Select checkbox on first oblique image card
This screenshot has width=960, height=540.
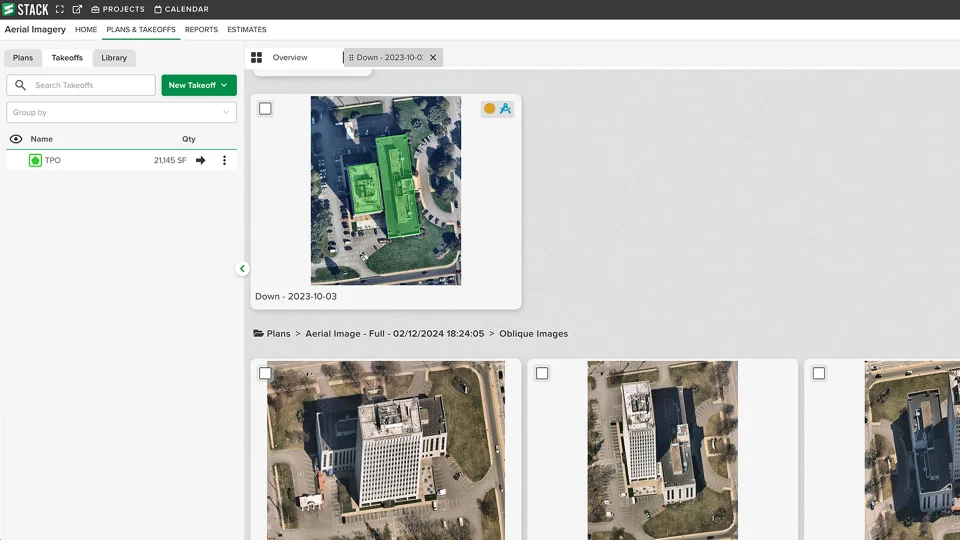tap(265, 373)
